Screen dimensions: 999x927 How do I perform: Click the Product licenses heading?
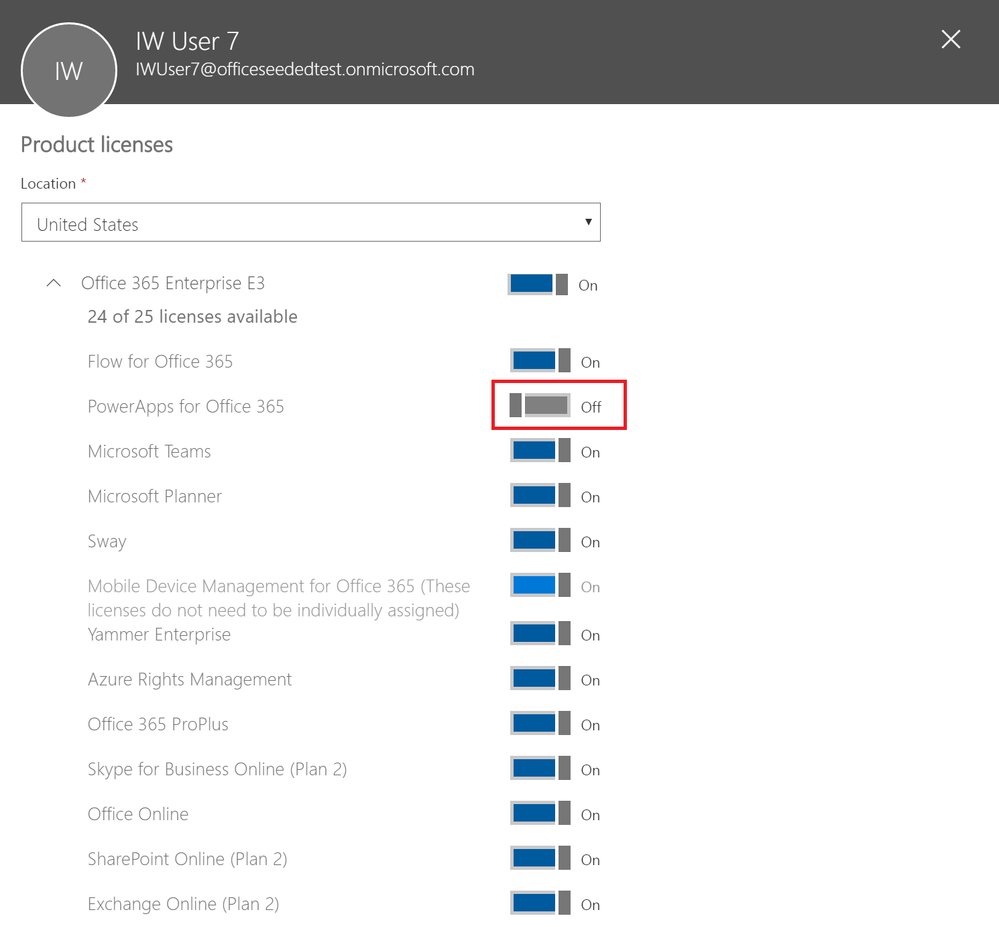97,145
